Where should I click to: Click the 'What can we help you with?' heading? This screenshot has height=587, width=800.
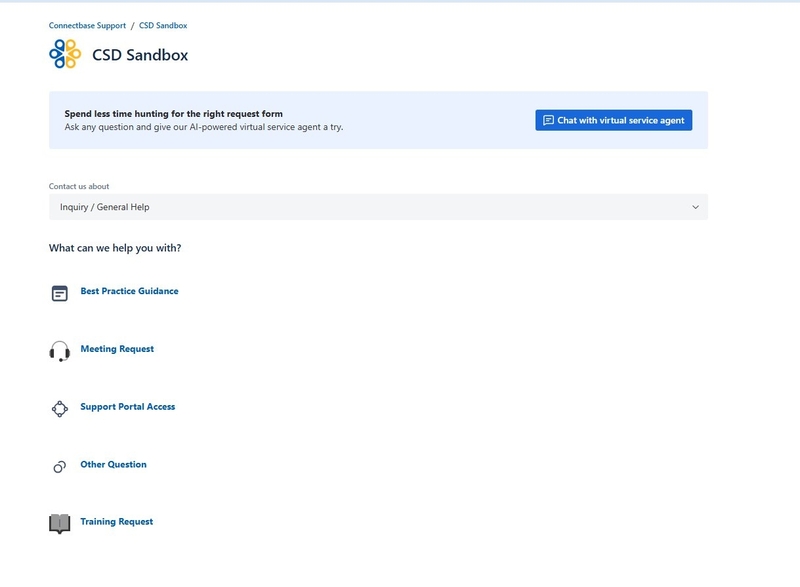115,248
